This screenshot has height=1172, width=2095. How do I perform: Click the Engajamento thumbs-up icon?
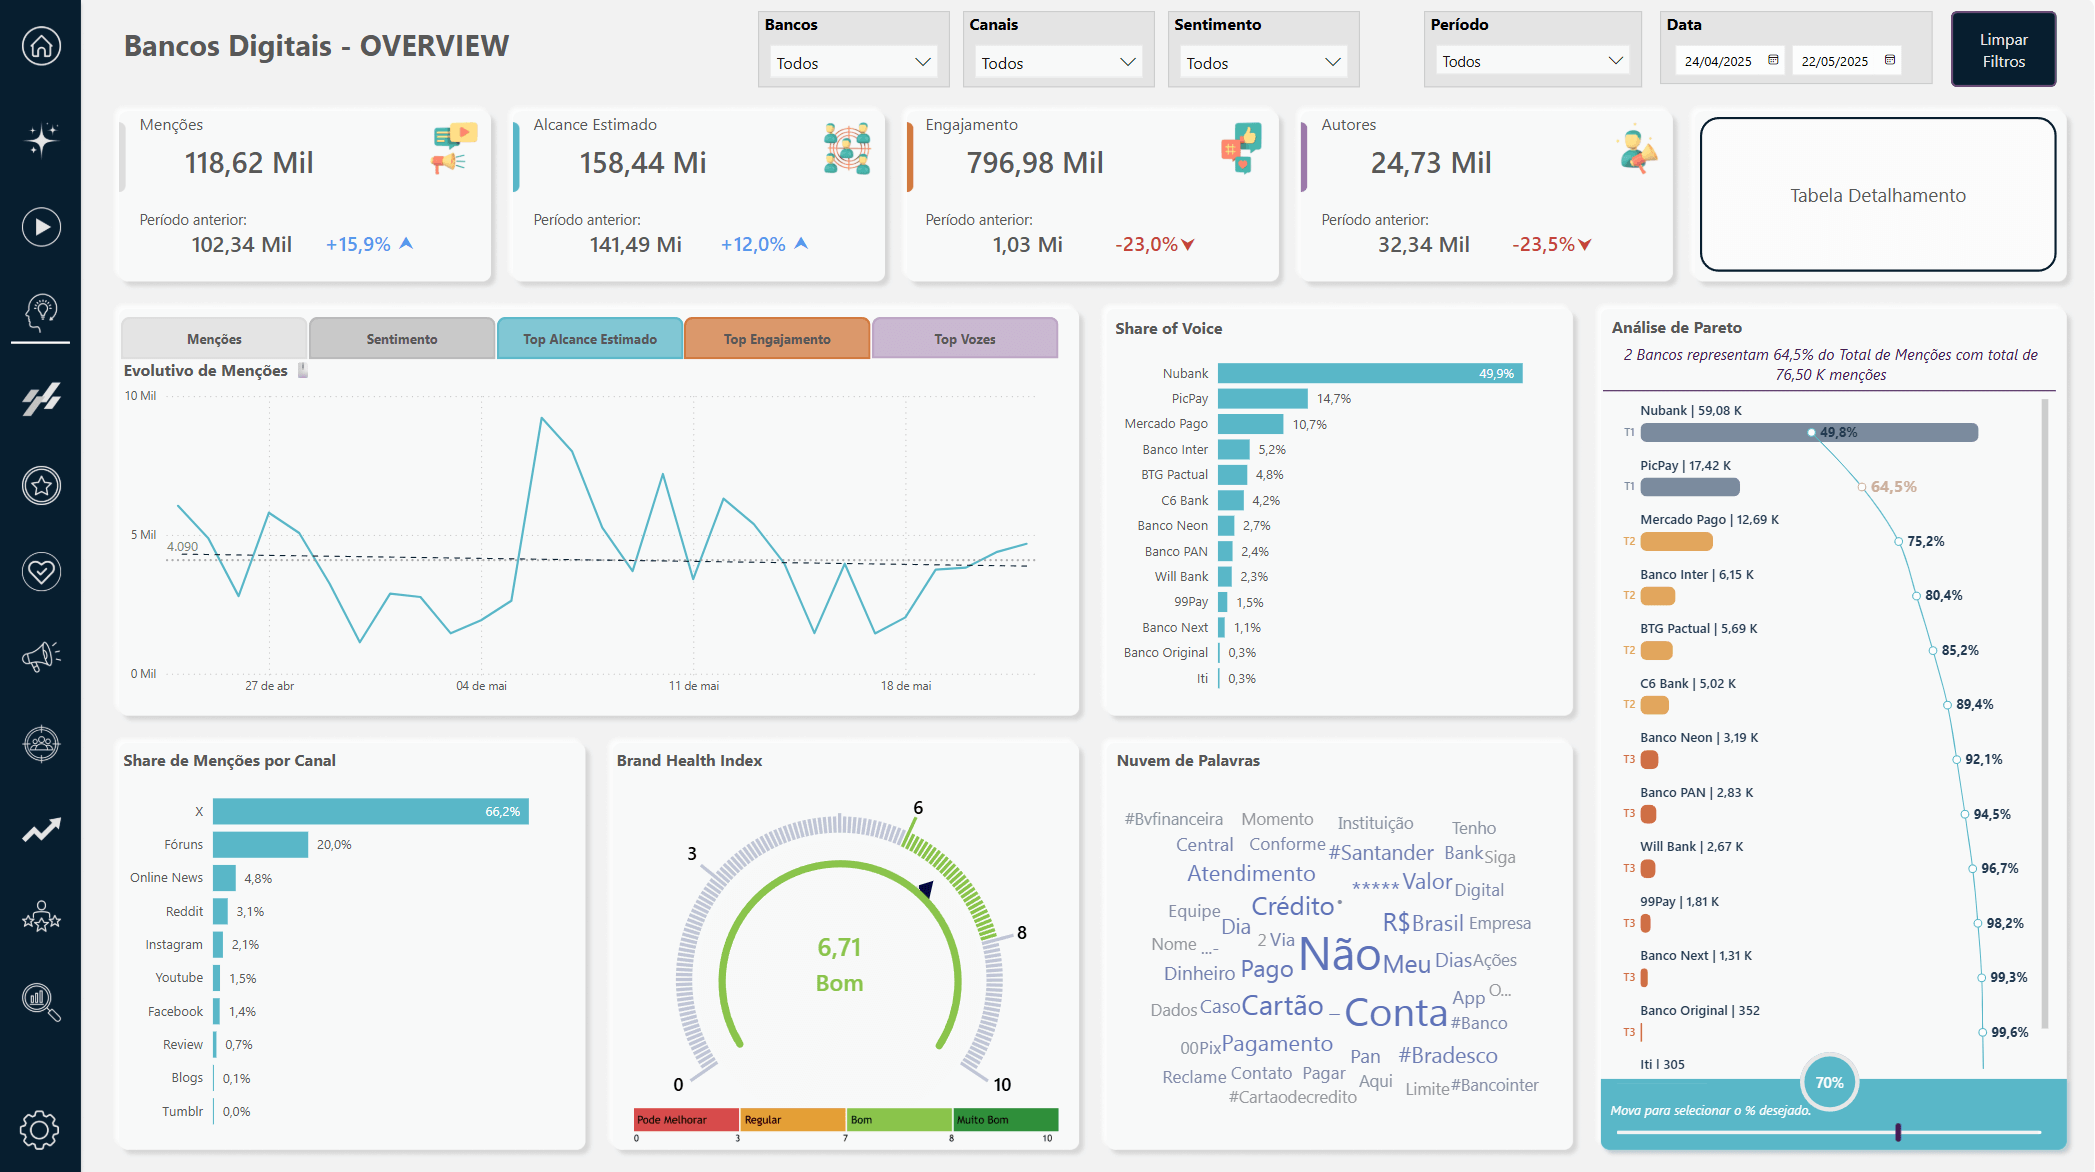tap(1241, 148)
